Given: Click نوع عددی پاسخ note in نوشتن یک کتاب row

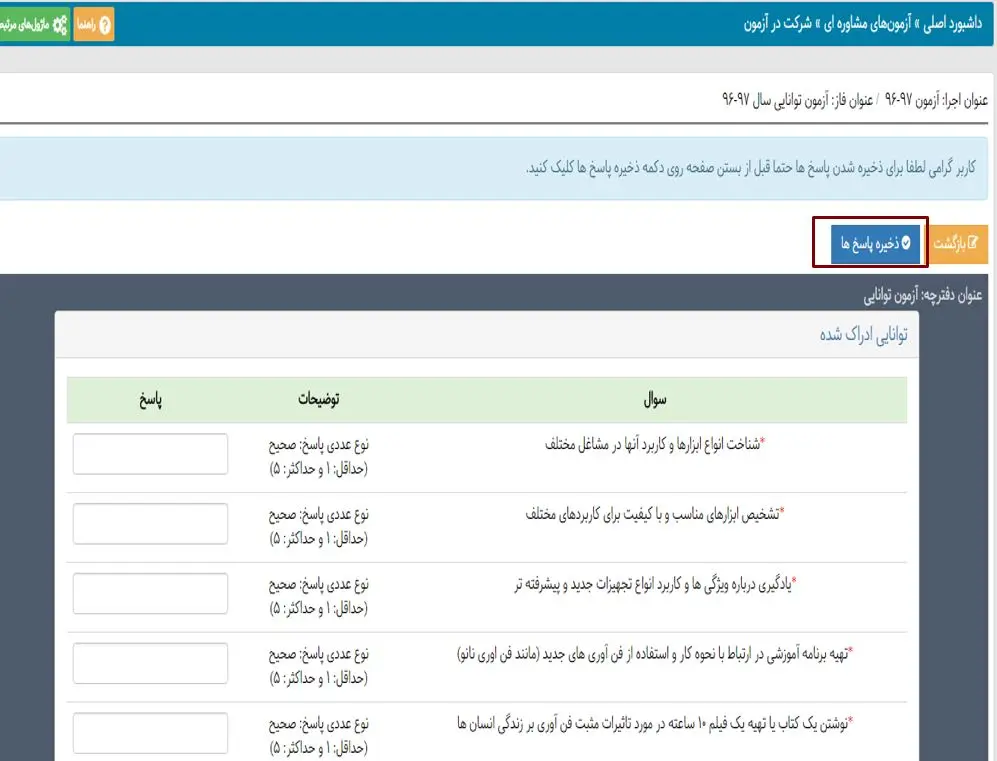Looking at the screenshot, I should pos(319,725).
